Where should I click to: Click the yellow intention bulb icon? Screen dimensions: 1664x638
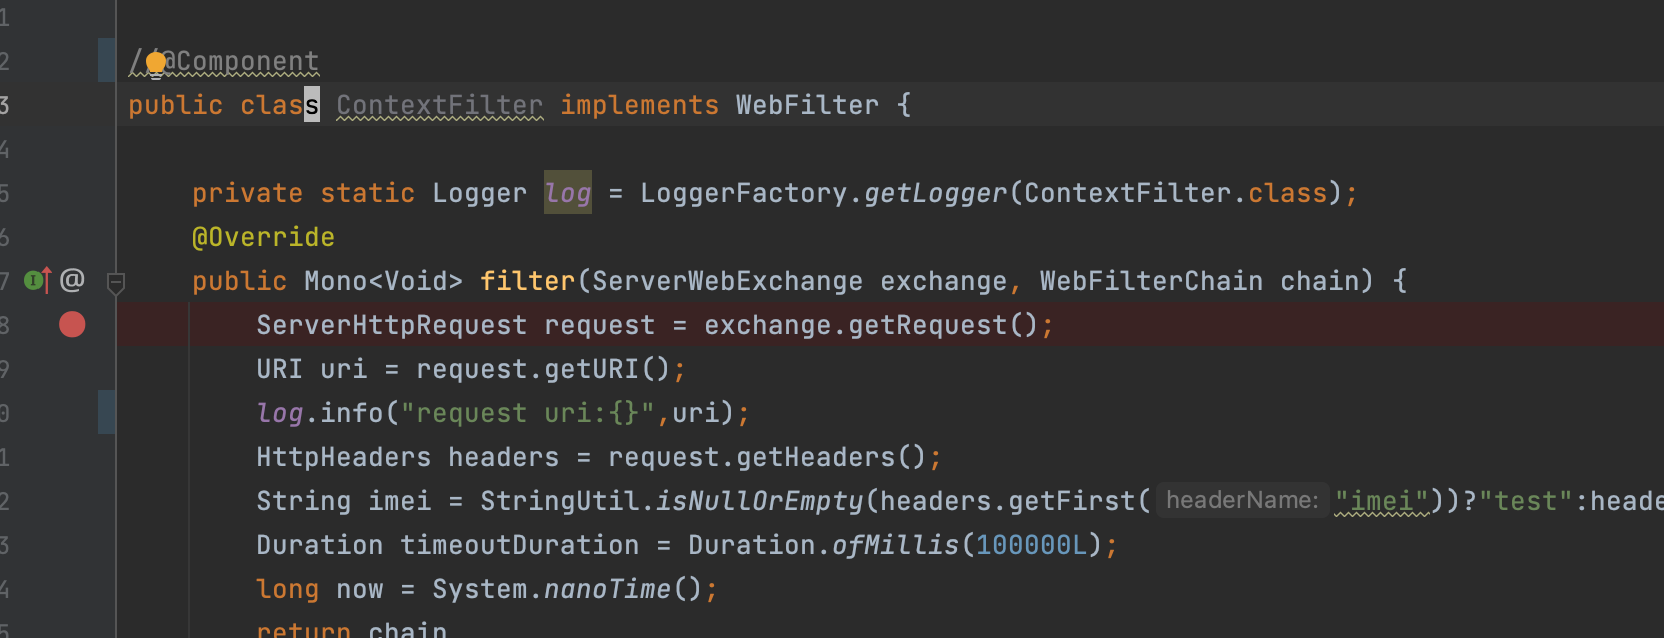(x=156, y=63)
